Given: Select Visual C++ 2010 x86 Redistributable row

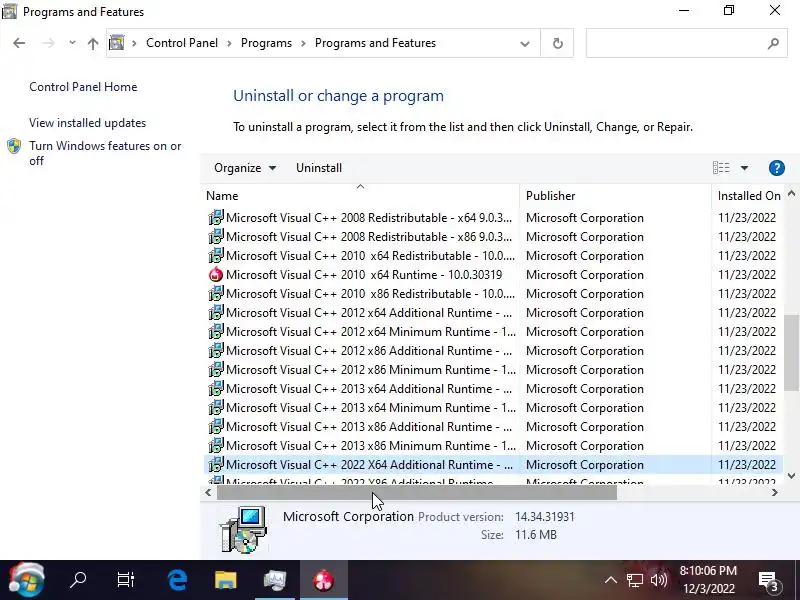Looking at the screenshot, I should click(x=493, y=294).
